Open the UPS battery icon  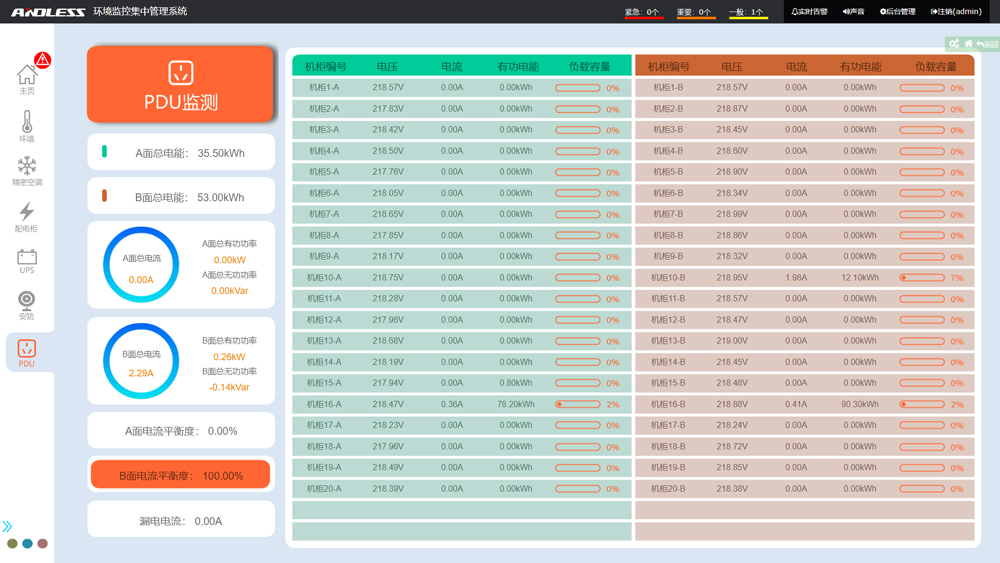[27, 260]
